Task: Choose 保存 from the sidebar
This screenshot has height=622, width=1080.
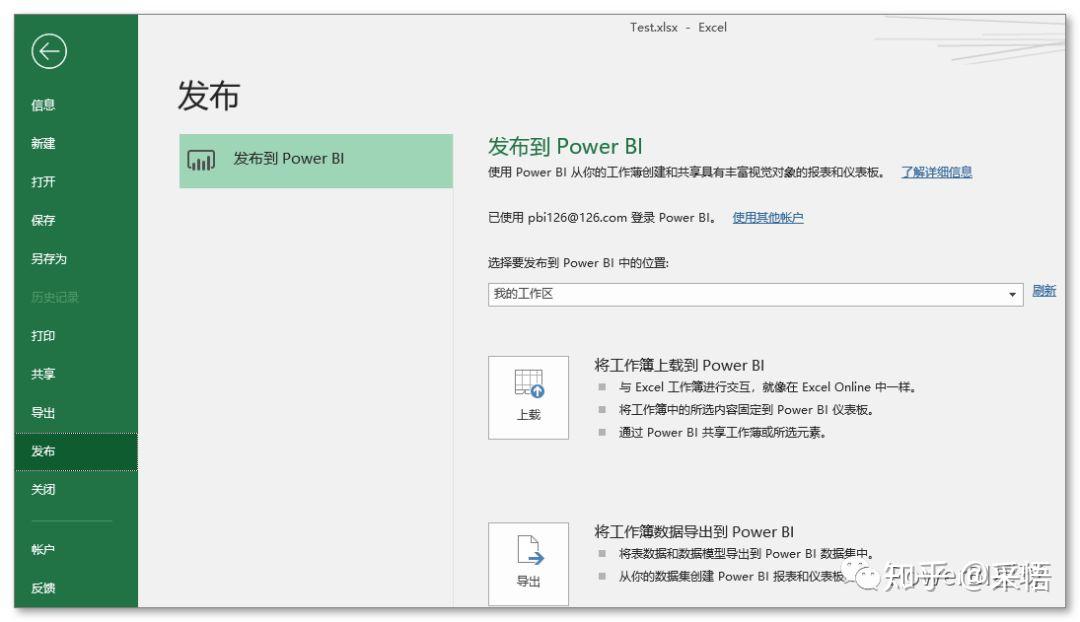Action: (43, 220)
